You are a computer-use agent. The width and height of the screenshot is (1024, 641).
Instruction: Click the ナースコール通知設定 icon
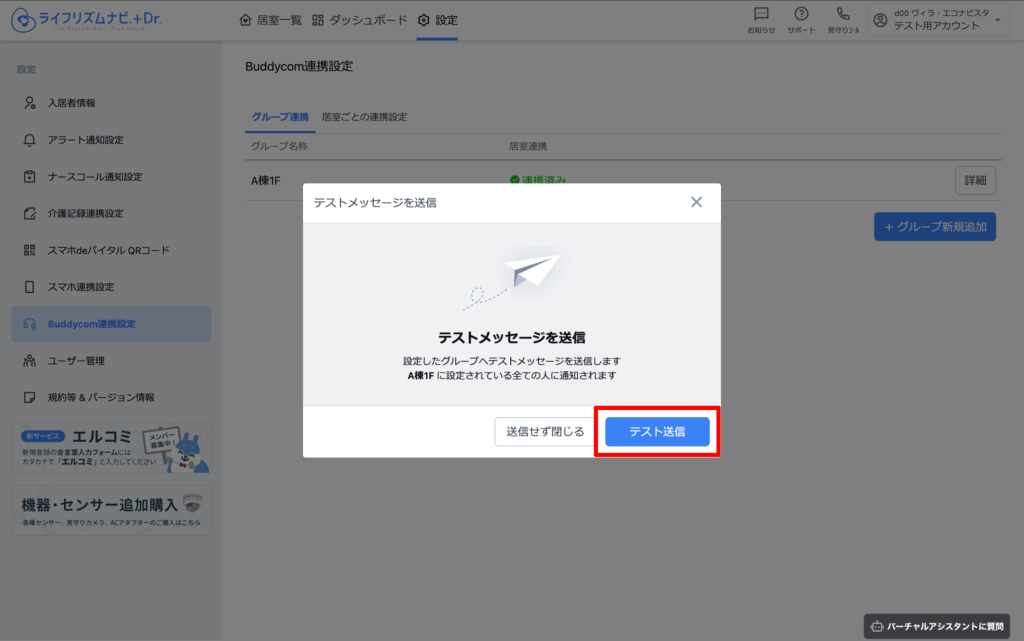(29, 177)
